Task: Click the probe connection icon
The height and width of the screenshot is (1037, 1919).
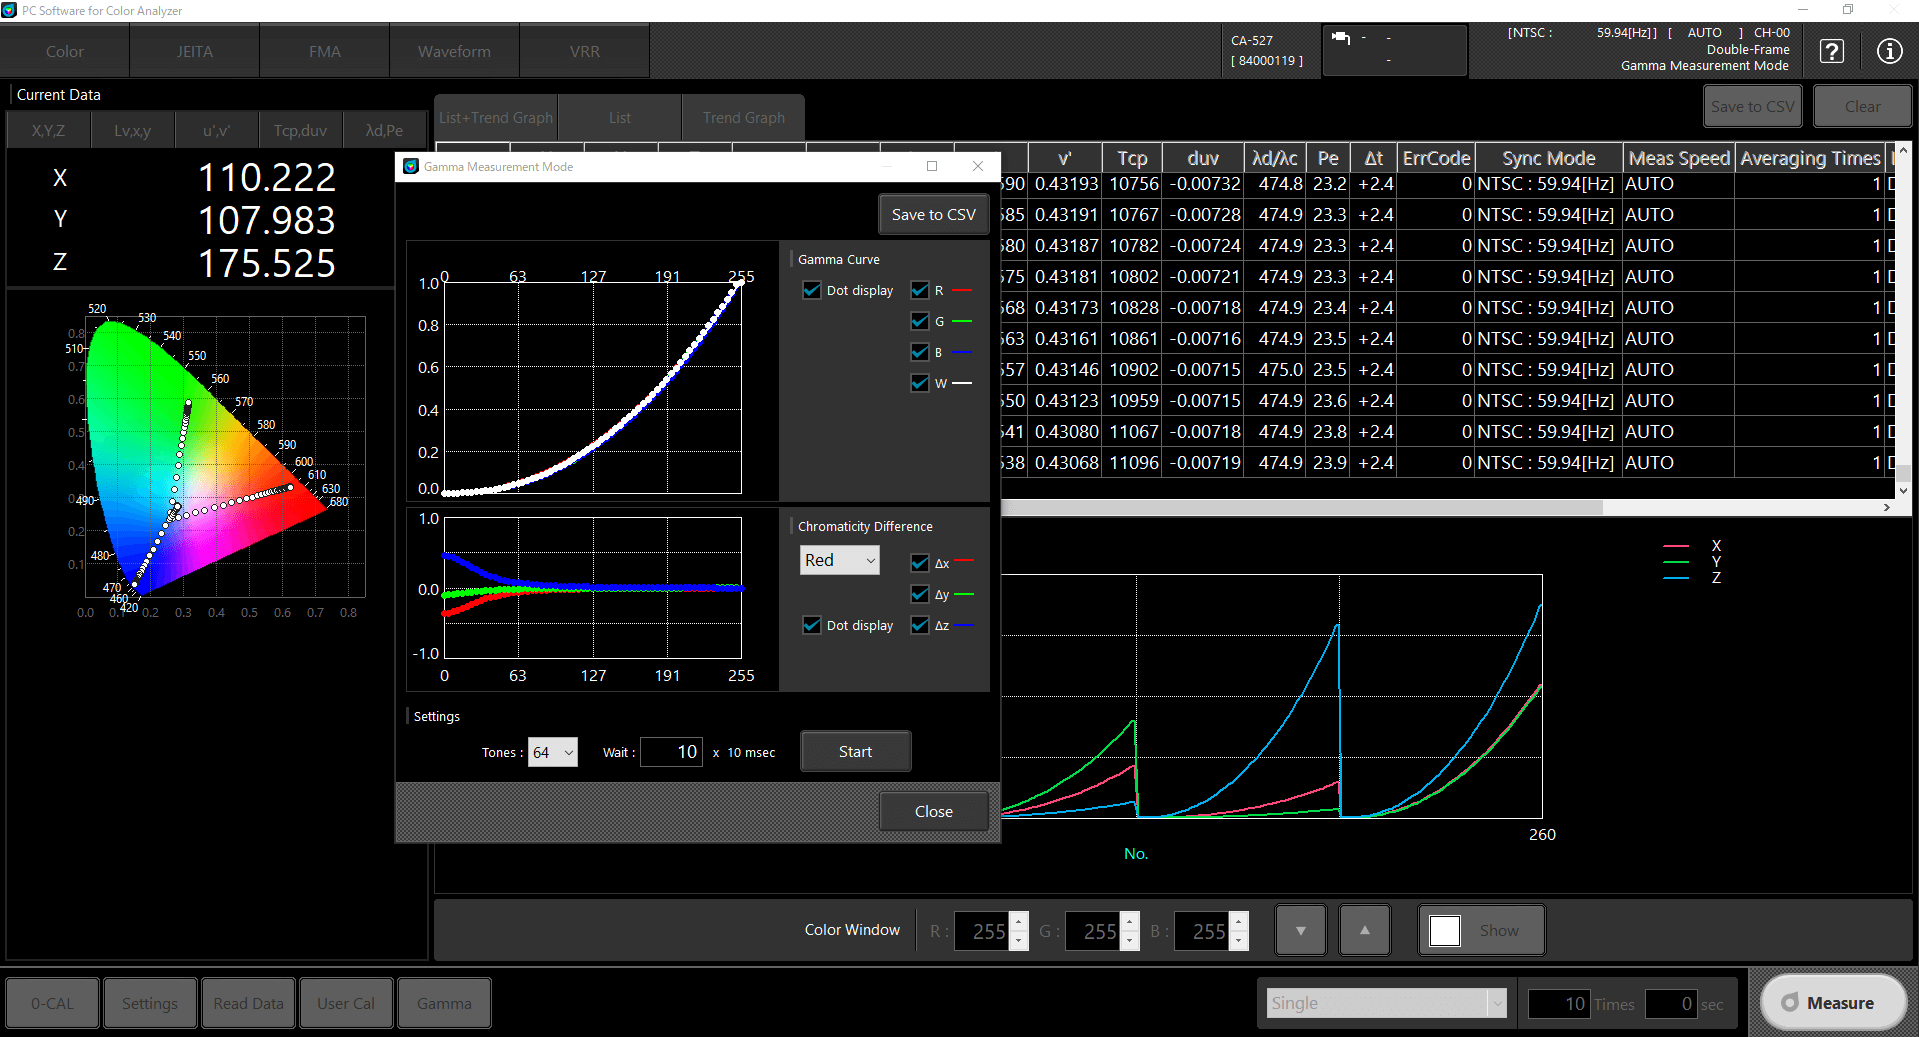Action: pyautogui.click(x=1341, y=38)
